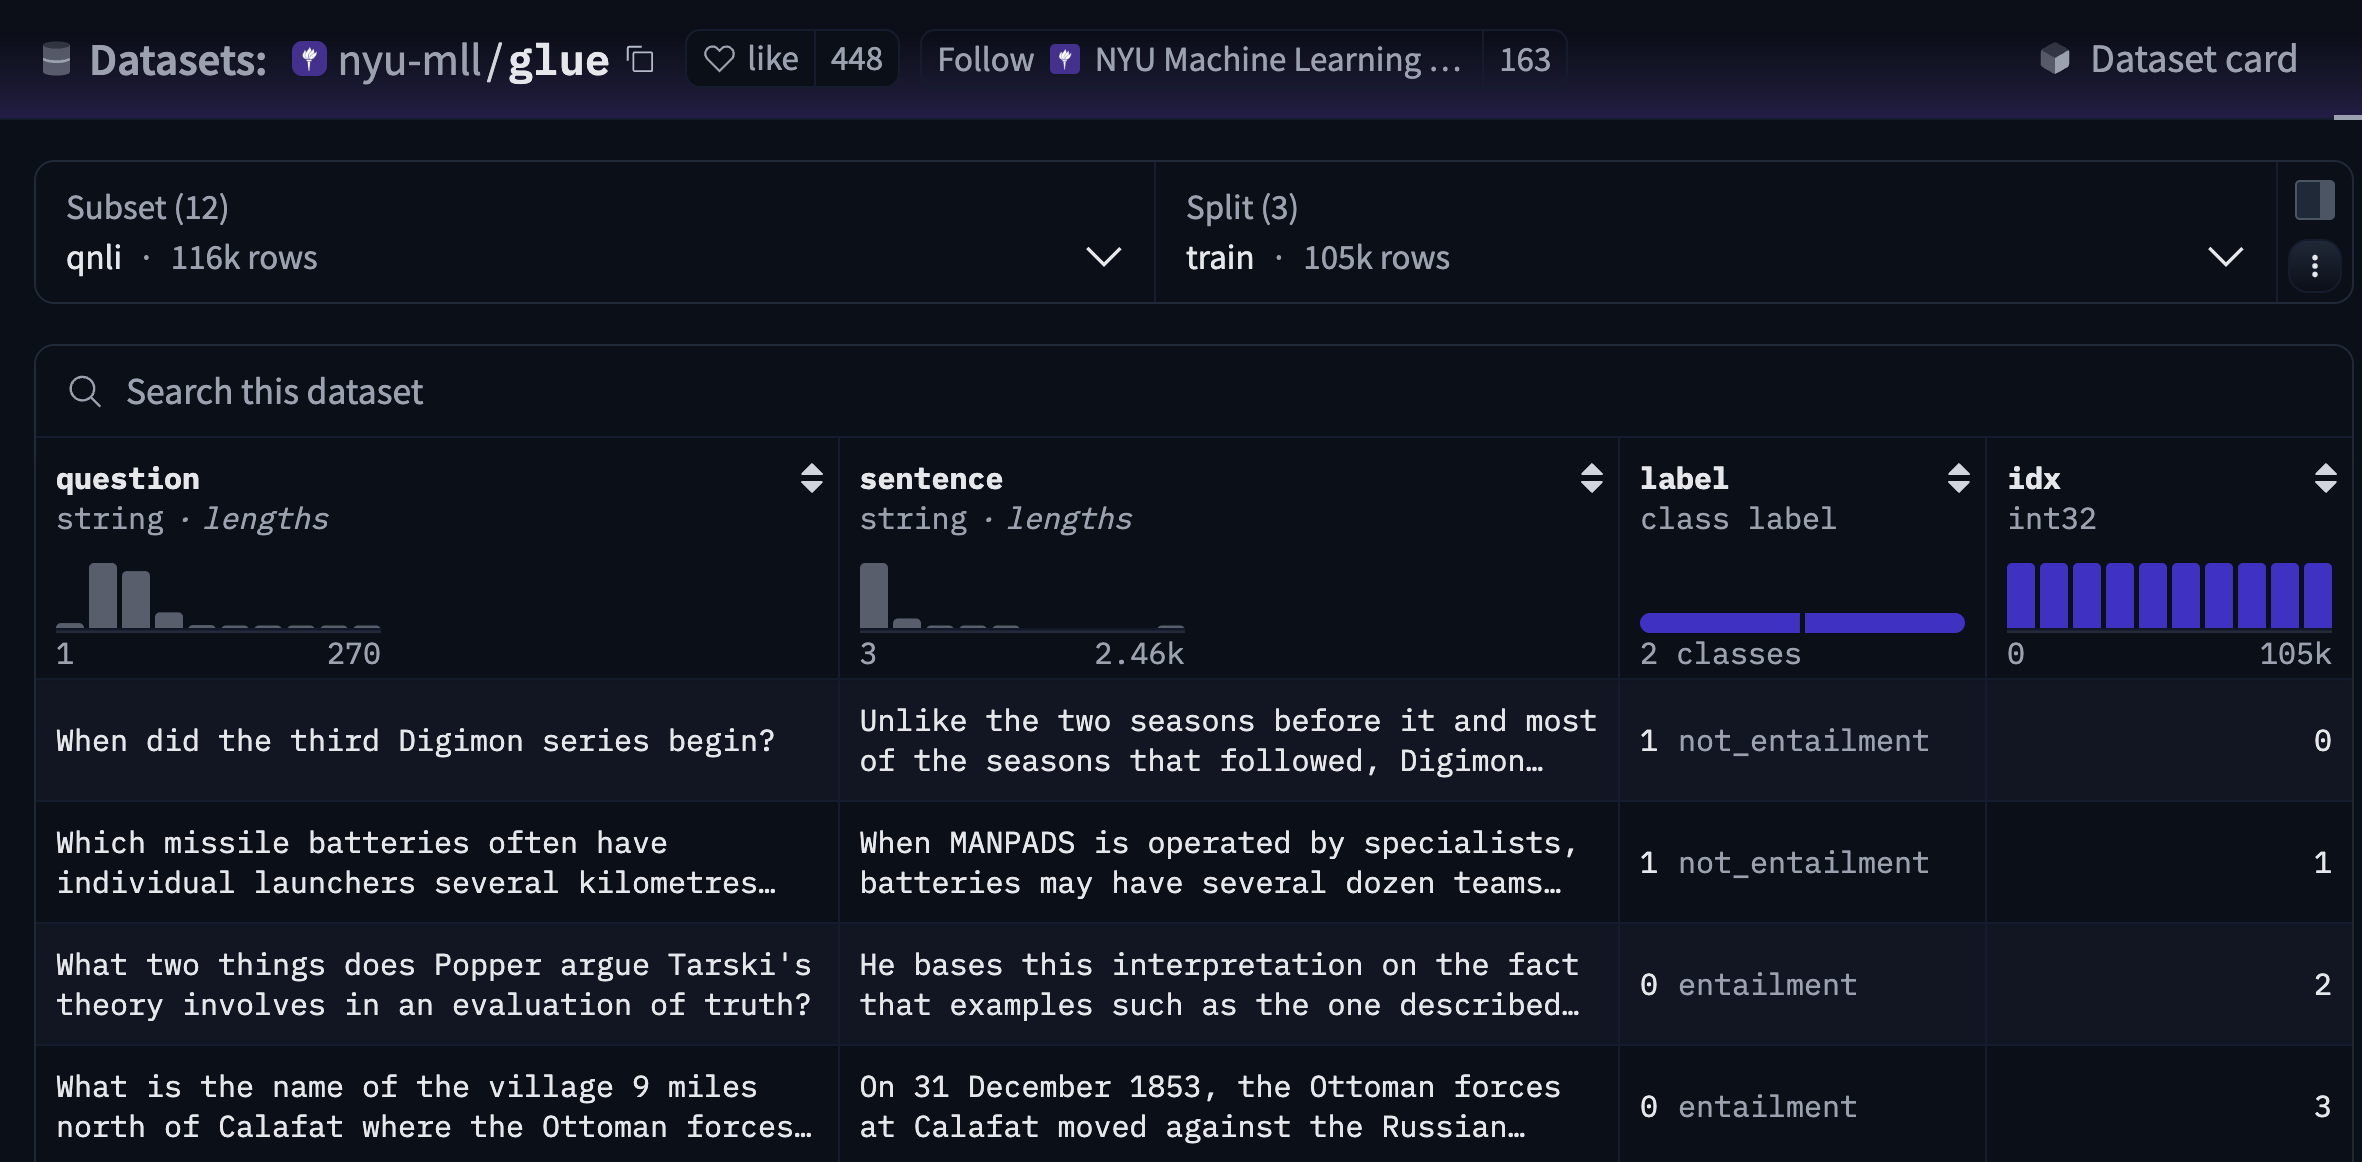Click the search magnifier icon
The height and width of the screenshot is (1162, 2362).
pos(85,392)
